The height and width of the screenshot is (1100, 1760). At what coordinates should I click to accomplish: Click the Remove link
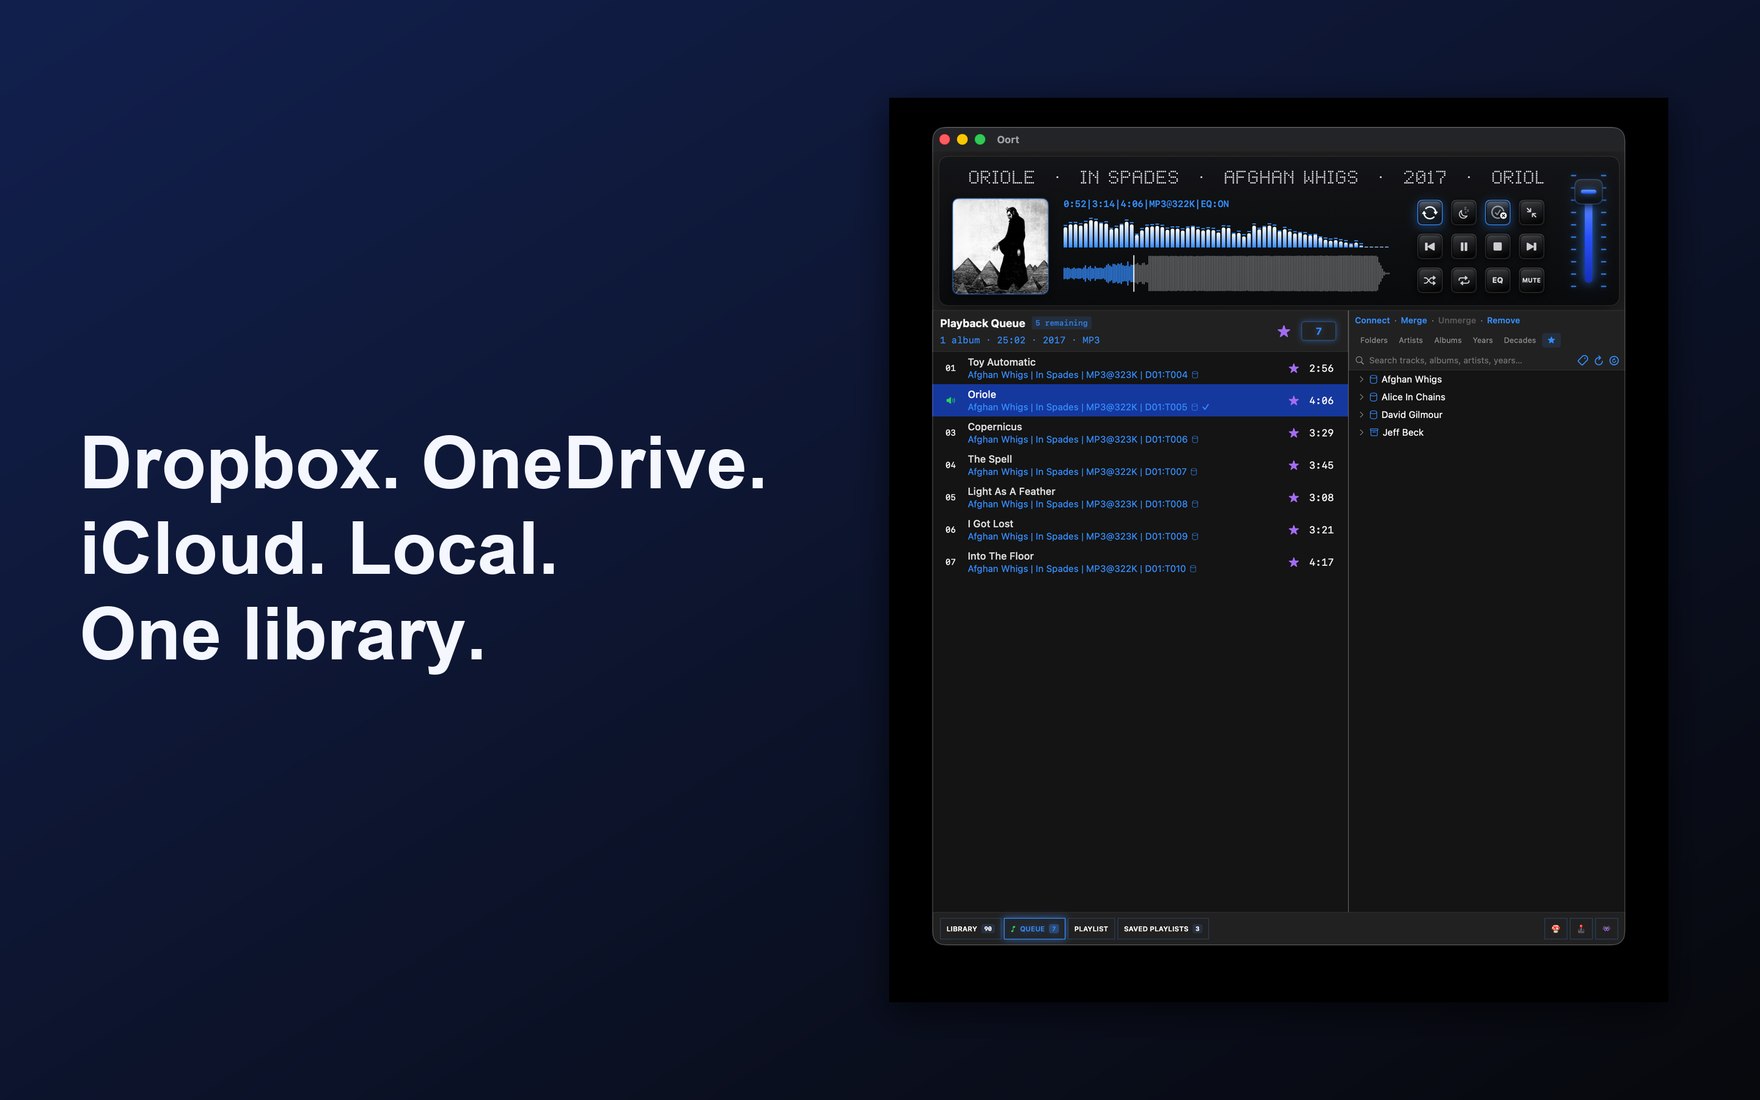pyautogui.click(x=1503, y=321)
